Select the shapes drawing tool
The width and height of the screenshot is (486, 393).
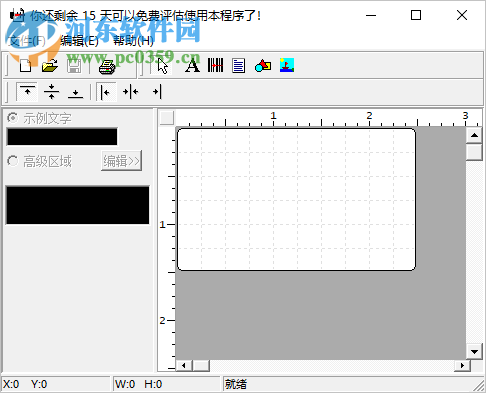pos(263,66)
